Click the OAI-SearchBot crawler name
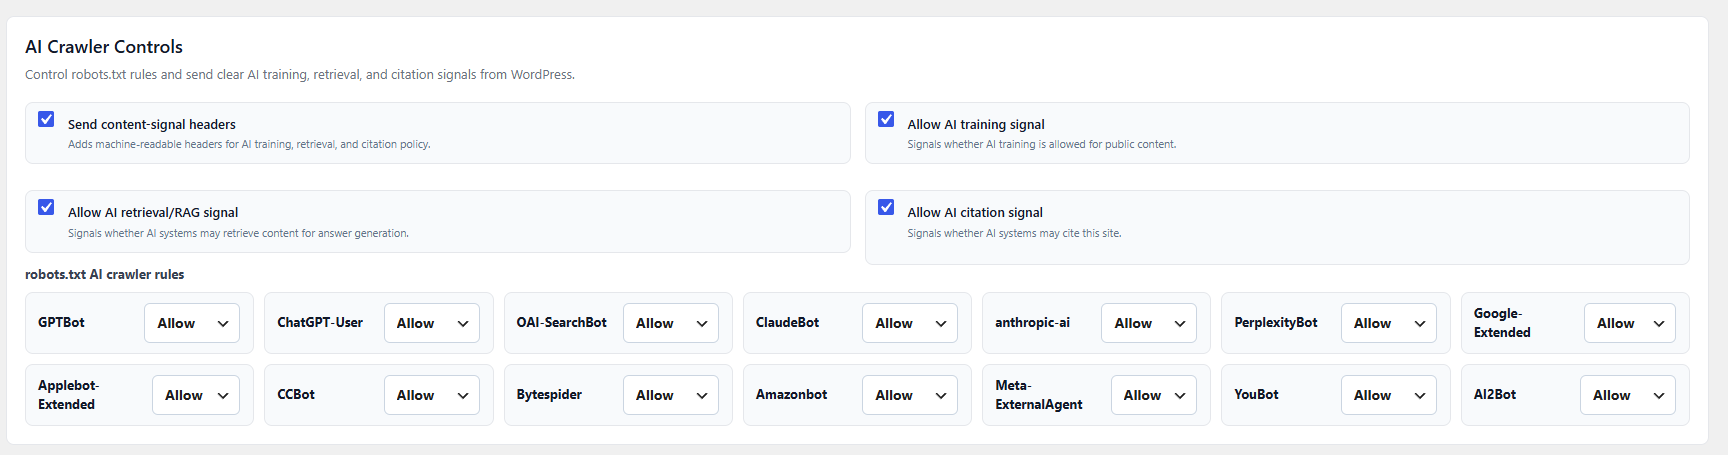 562,322
